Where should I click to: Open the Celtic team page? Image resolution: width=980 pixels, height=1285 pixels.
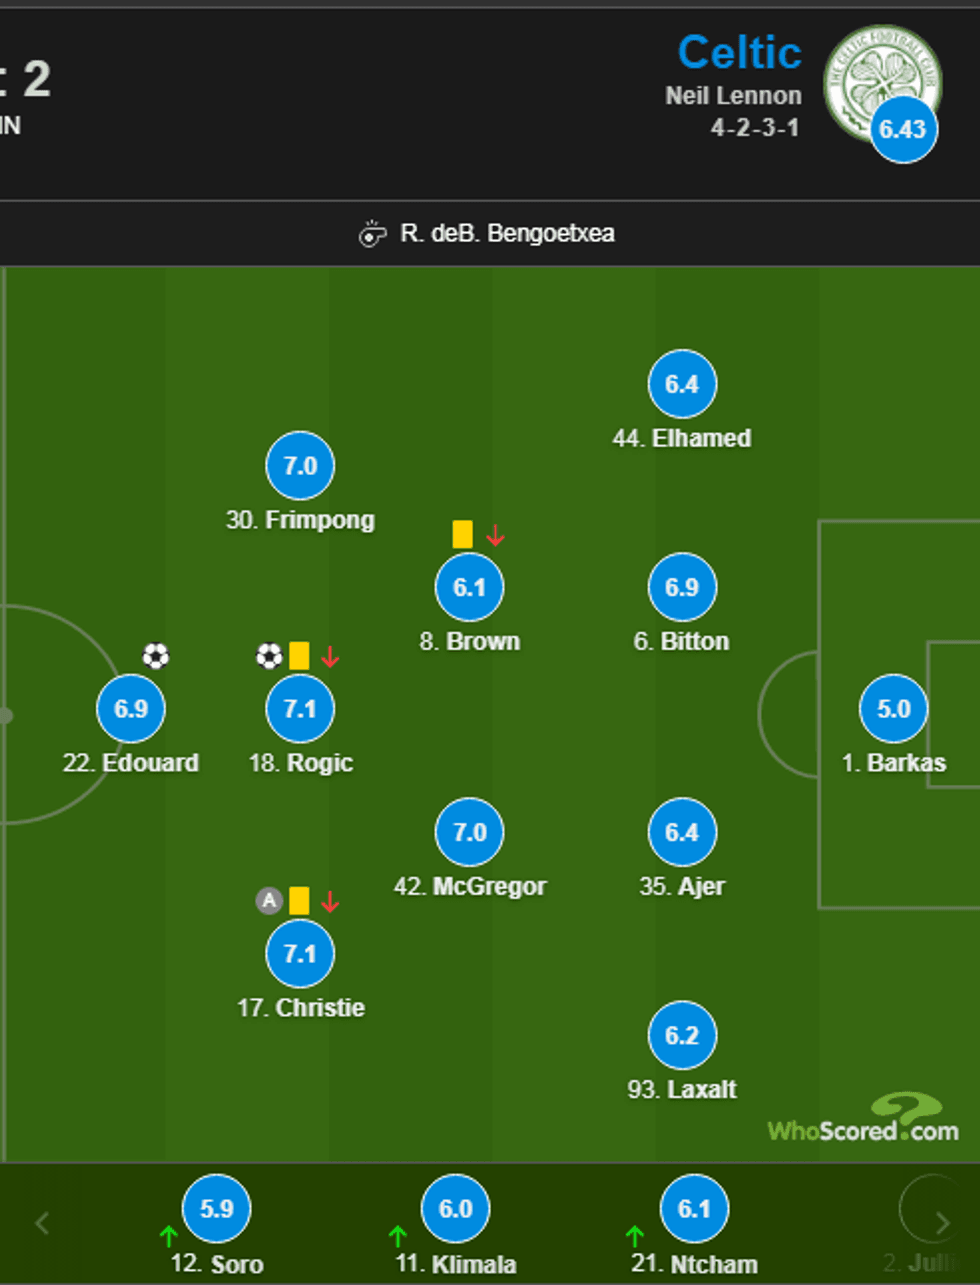pos(740,52)
